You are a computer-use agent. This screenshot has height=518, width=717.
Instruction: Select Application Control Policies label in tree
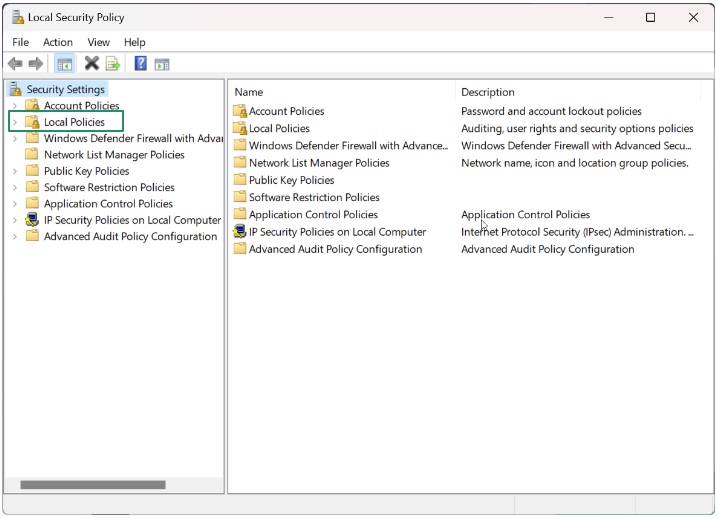[108, 203]
